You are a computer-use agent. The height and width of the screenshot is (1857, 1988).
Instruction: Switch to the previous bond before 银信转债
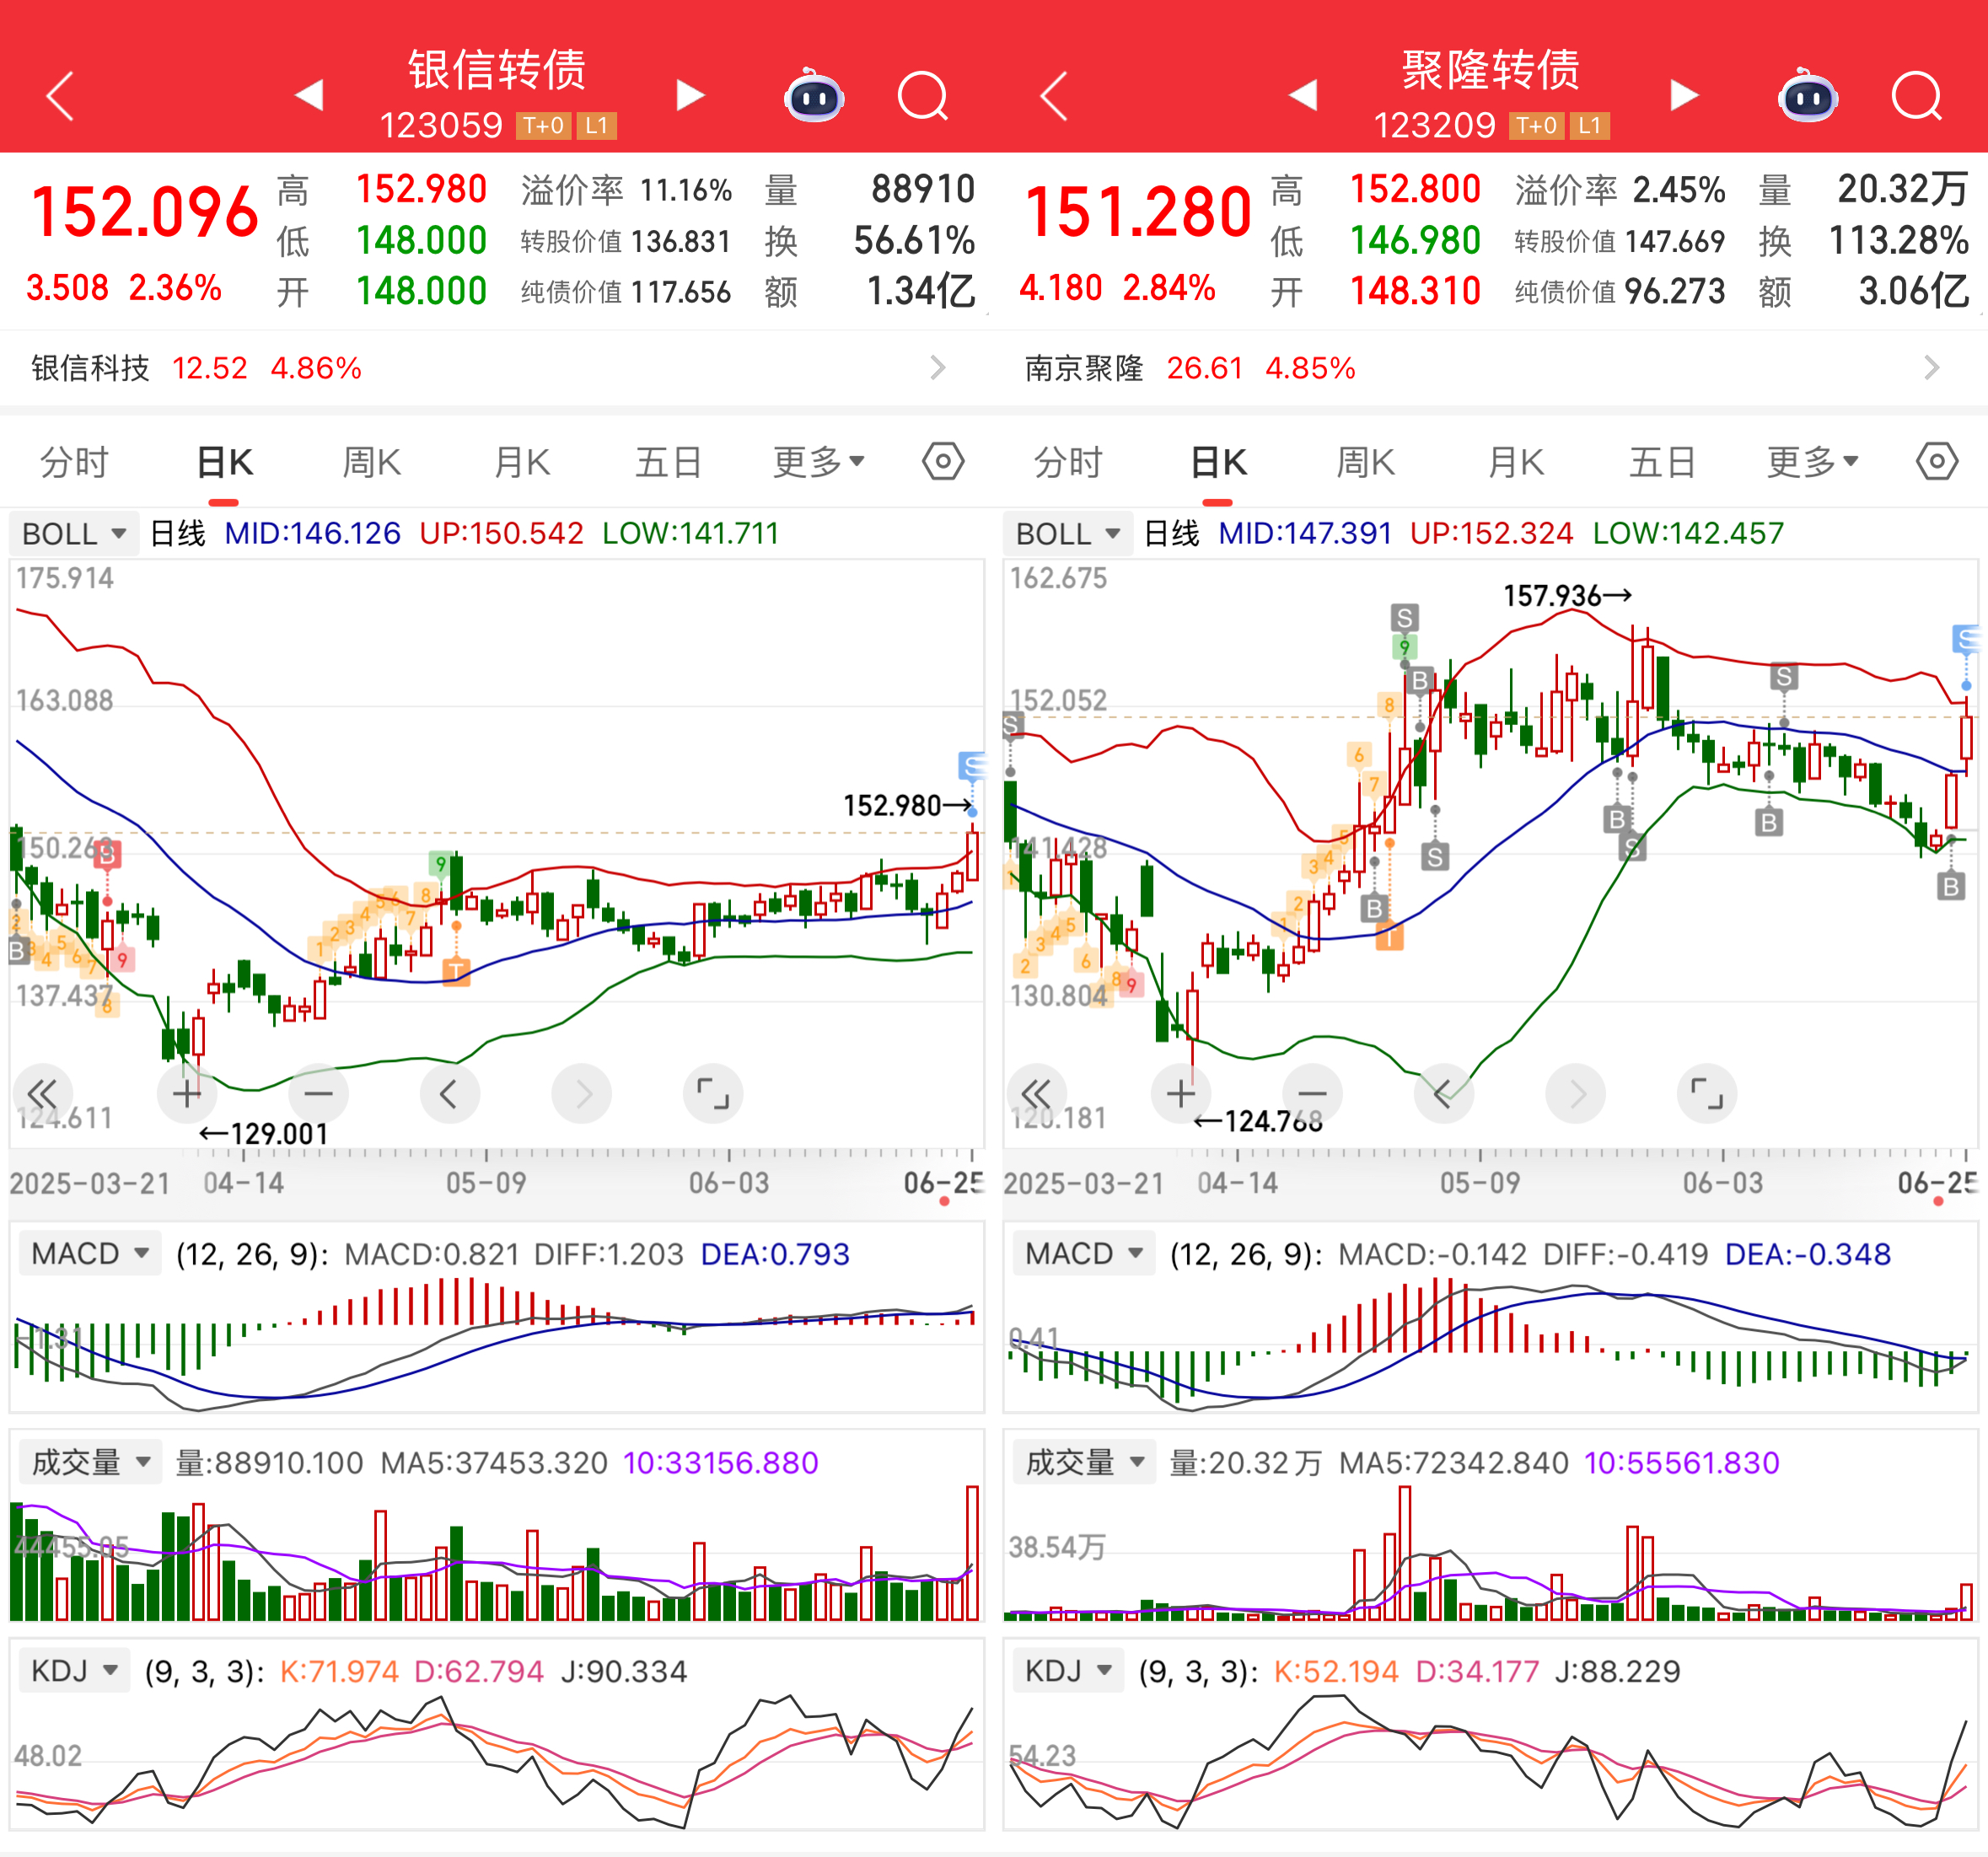point(309,96)
